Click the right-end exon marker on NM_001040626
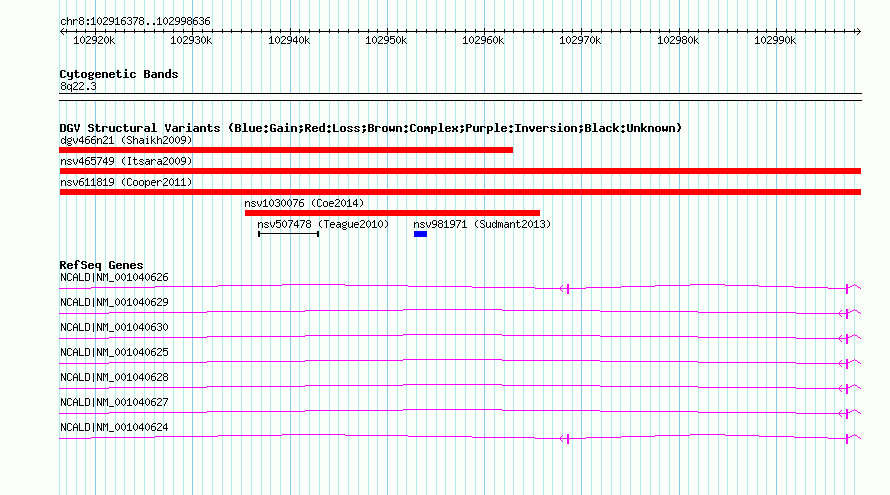 click(847, 289)
